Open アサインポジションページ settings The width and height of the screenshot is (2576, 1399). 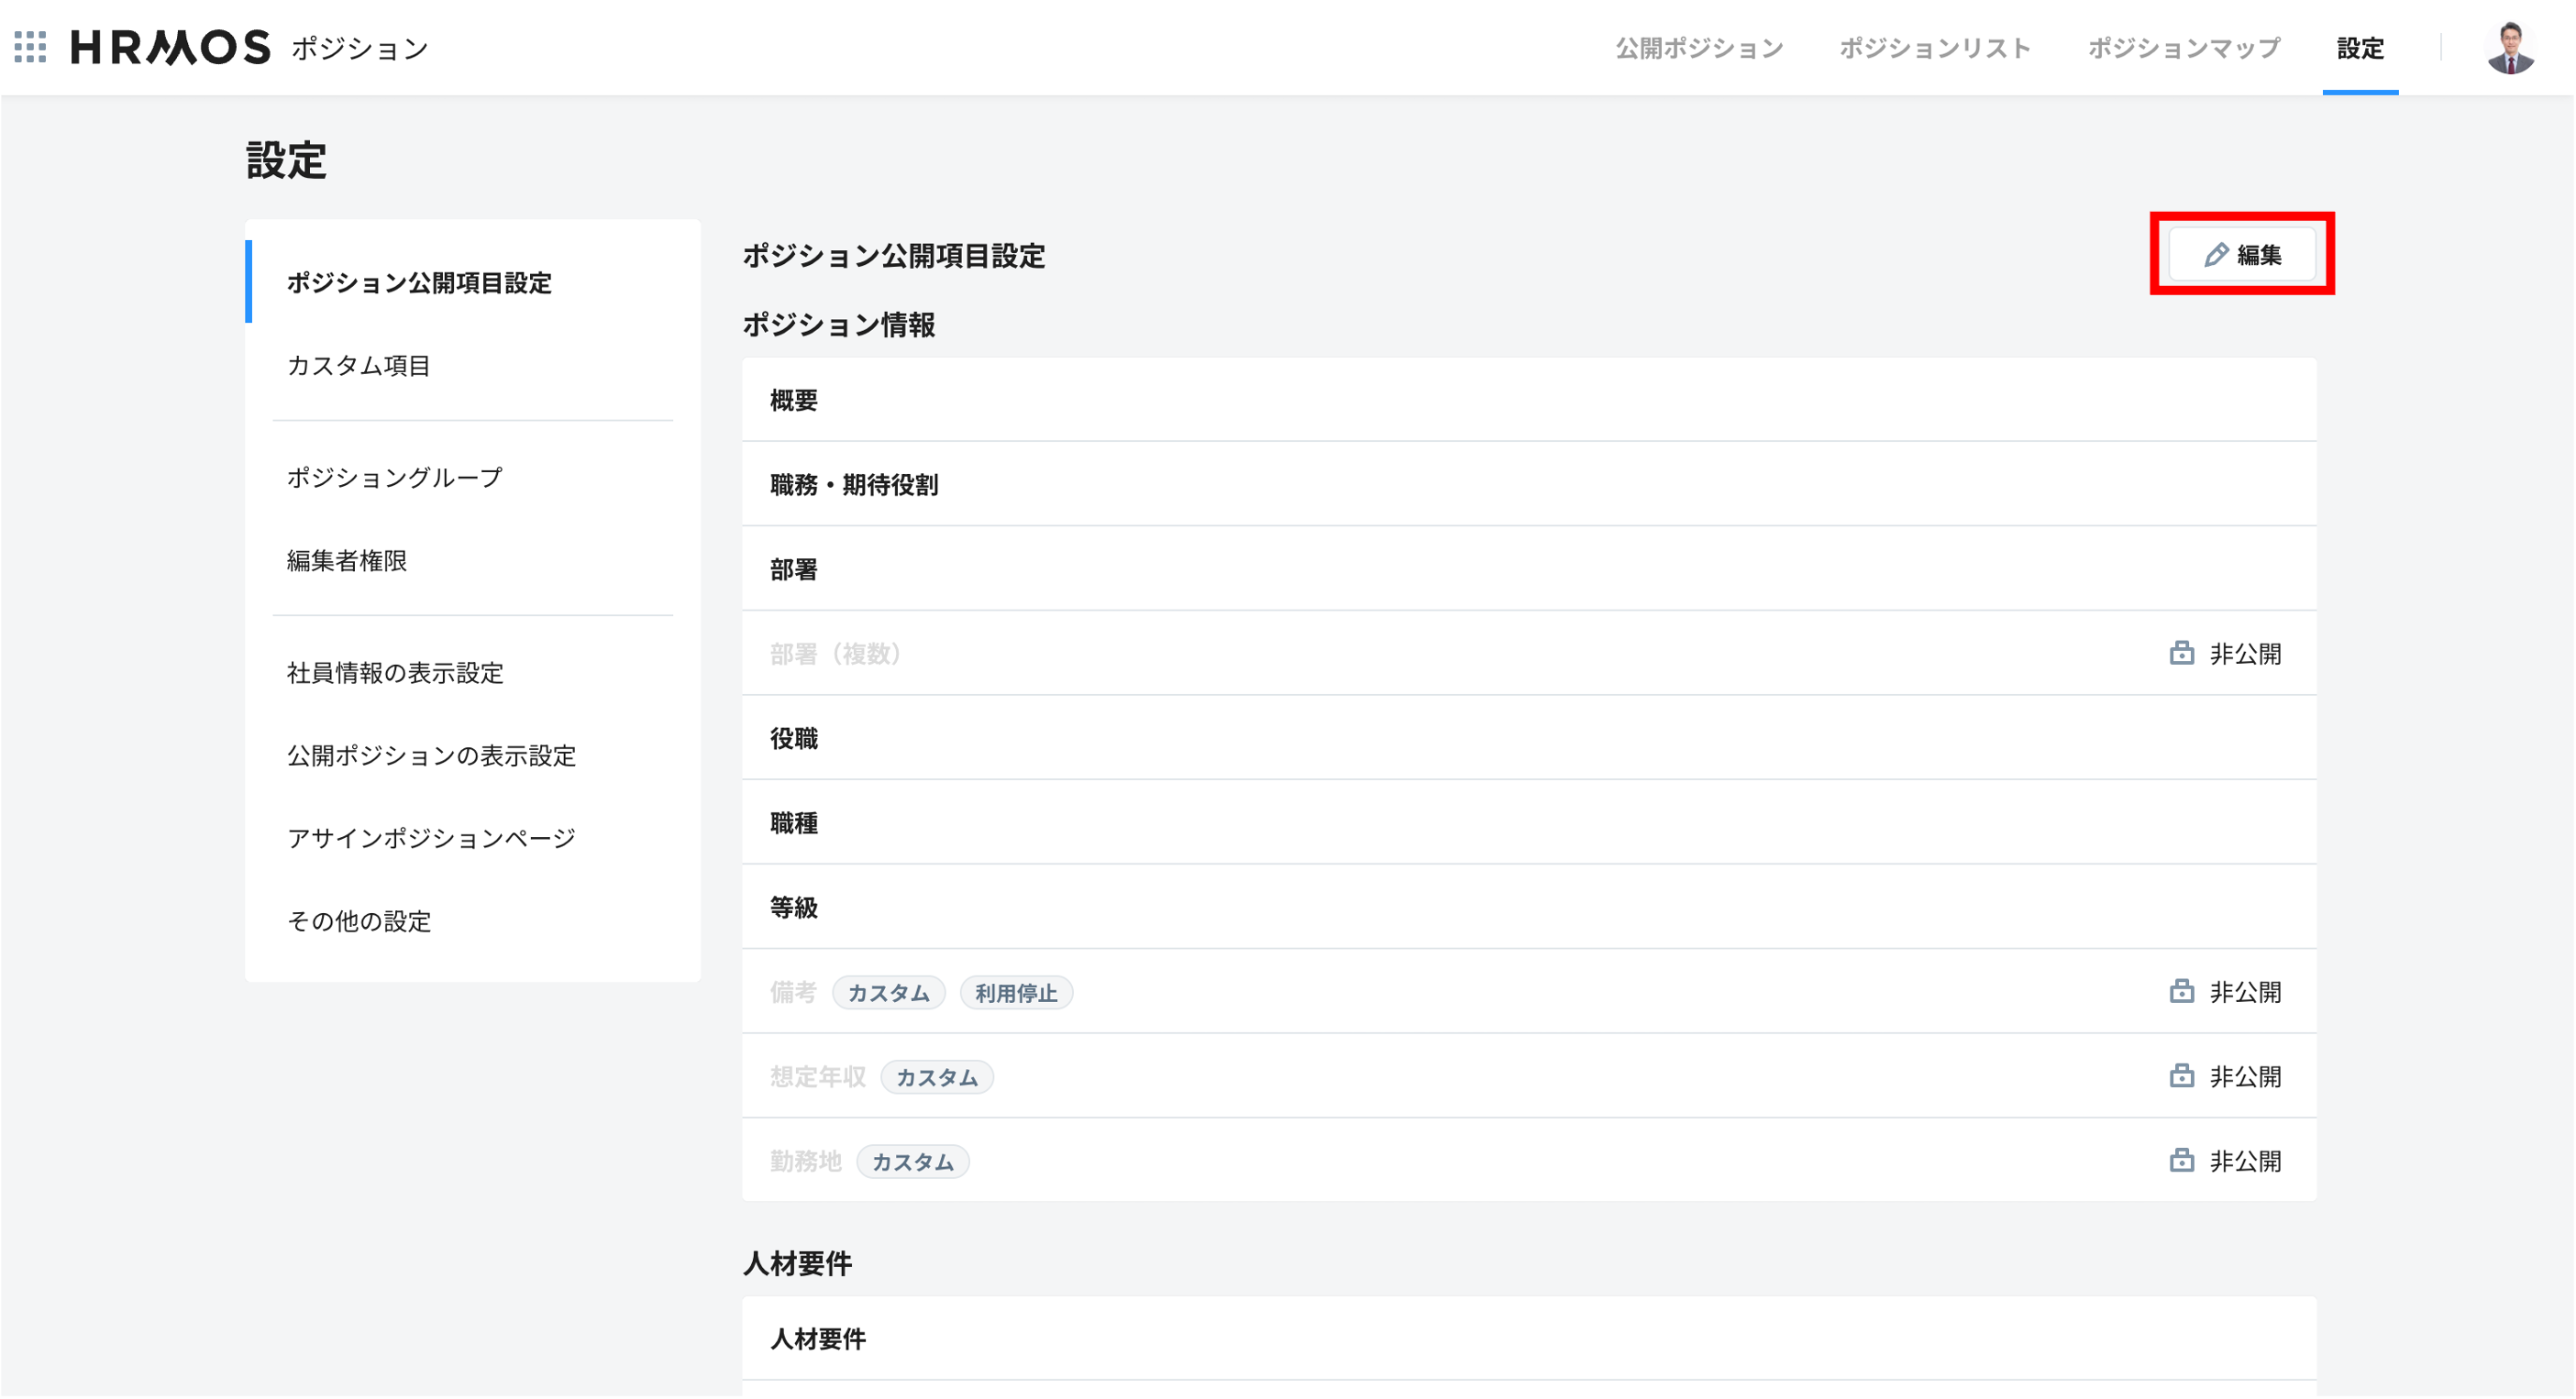pyautogui.click(x=473, y=839)
